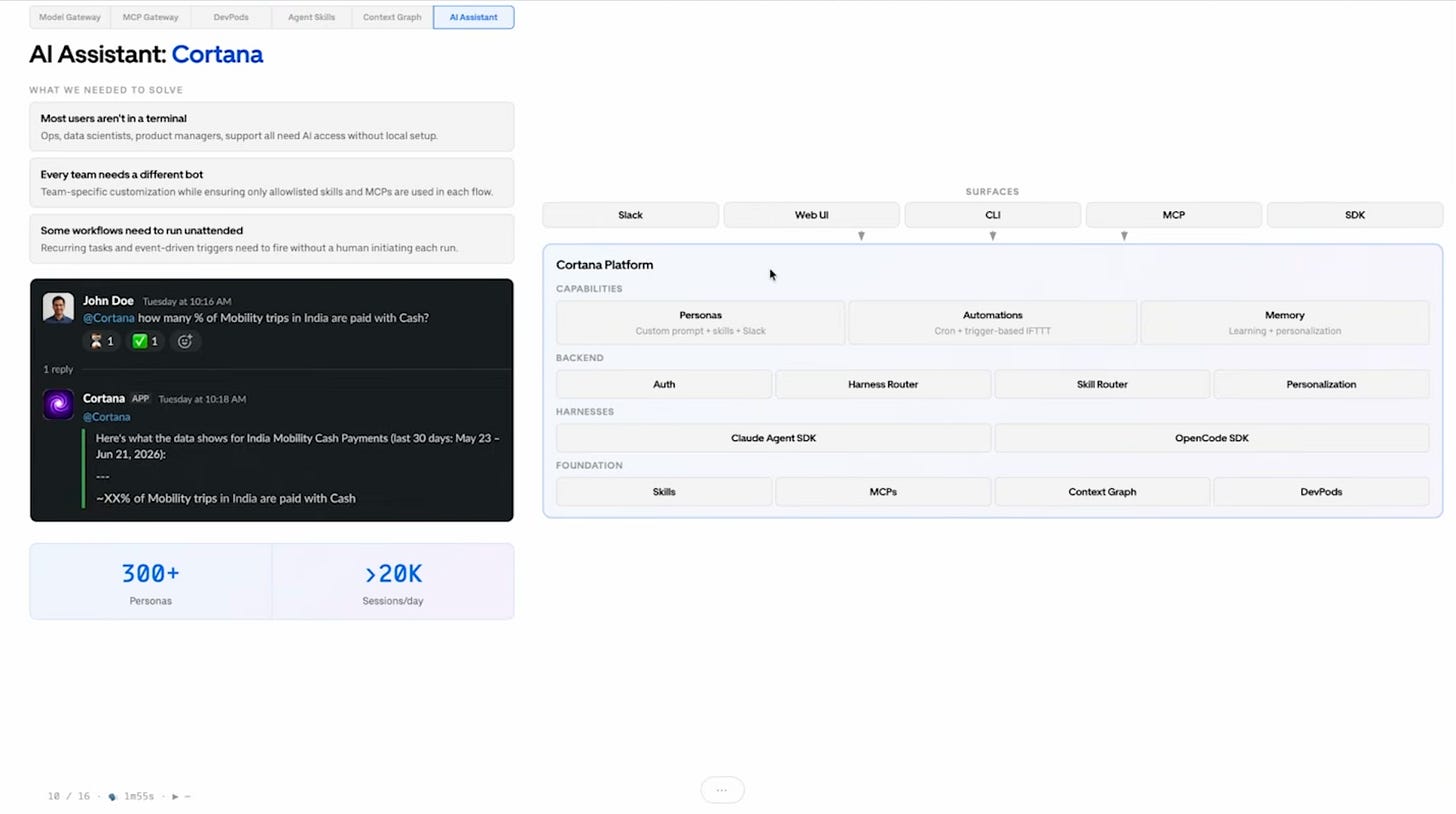Click the Skill Router box

click(x=1102, y=384)
